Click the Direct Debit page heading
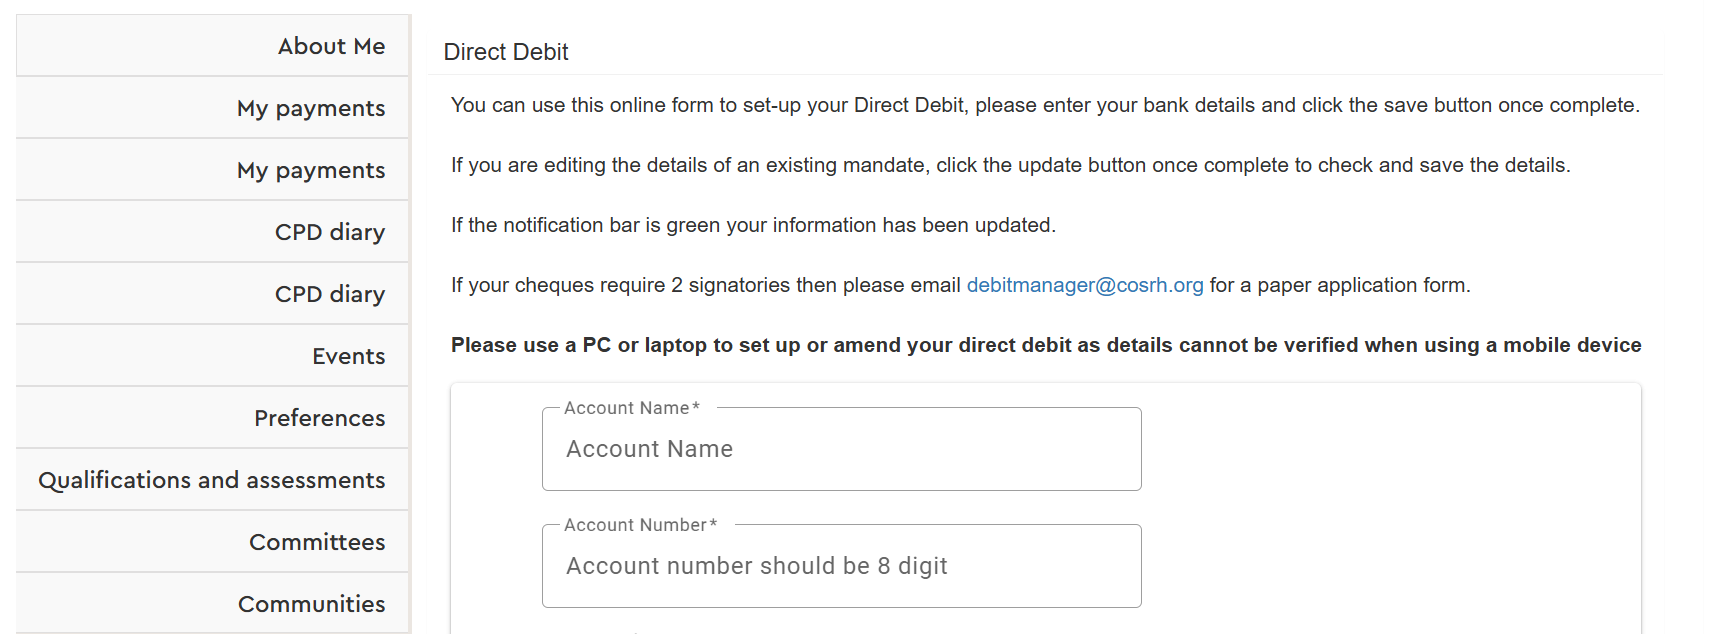This screenshot has width=1713, height=634. point(505,52)
